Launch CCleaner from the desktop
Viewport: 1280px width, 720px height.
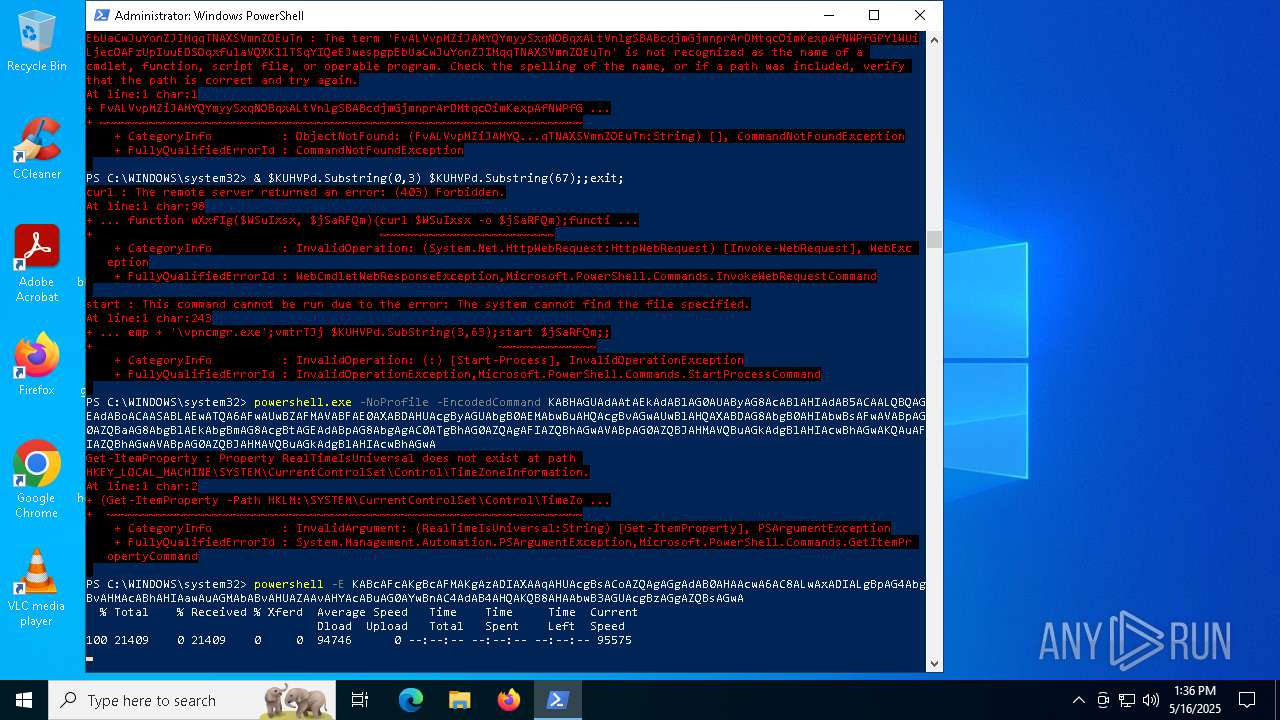pyautogui.click(x=37, y=148)
